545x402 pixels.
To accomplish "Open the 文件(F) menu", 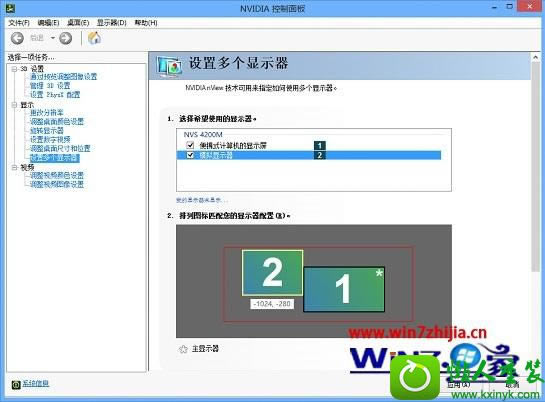I will coord(19,23).
